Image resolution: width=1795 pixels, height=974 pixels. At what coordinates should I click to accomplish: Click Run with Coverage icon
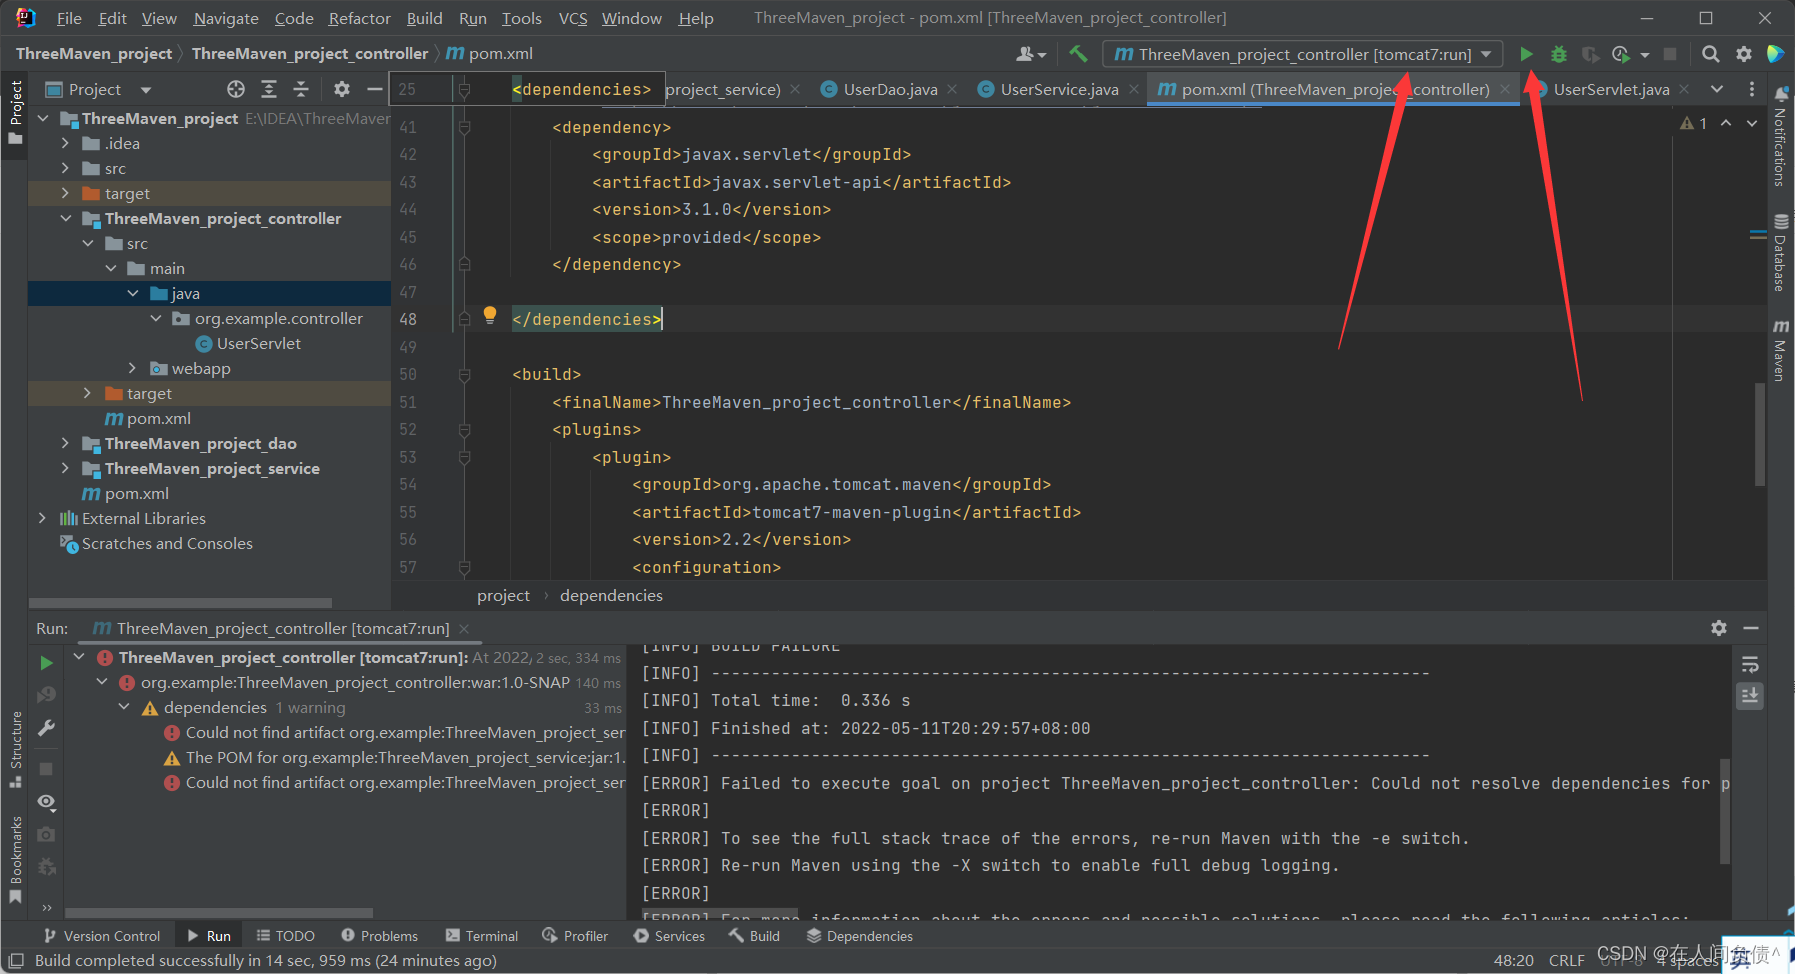[x=1590, y=54]
